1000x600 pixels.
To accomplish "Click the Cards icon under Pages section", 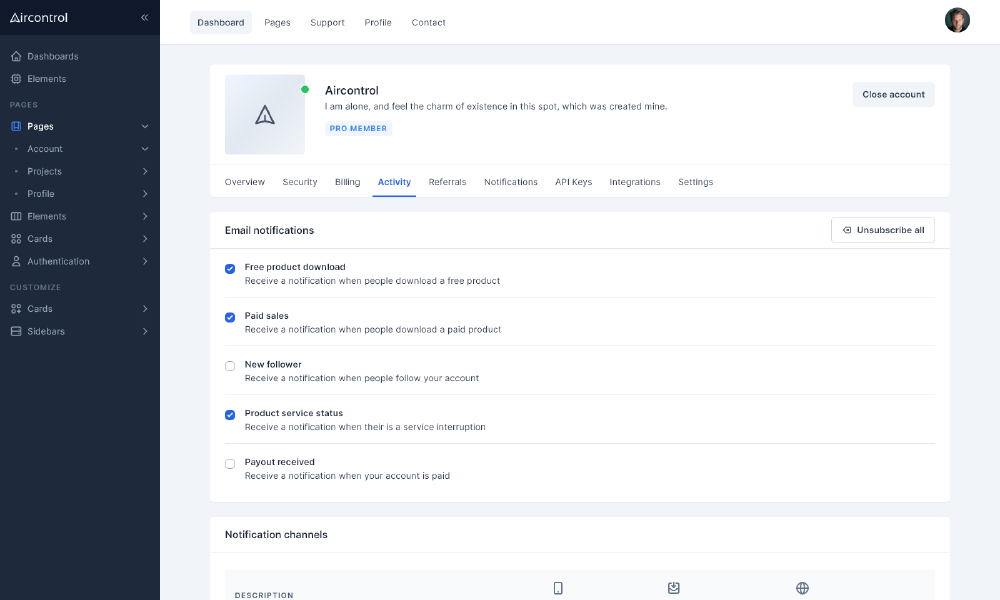I will pos(15,238).
